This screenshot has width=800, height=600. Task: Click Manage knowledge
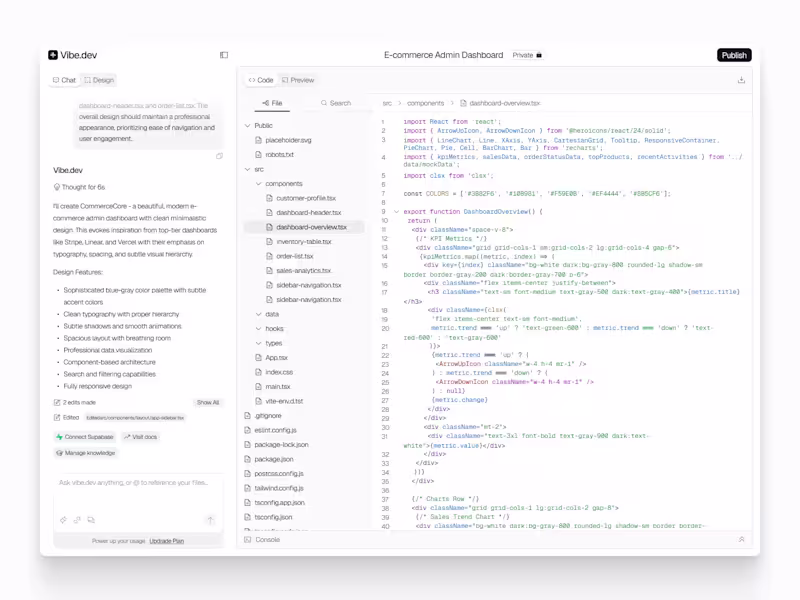[86, 453]
